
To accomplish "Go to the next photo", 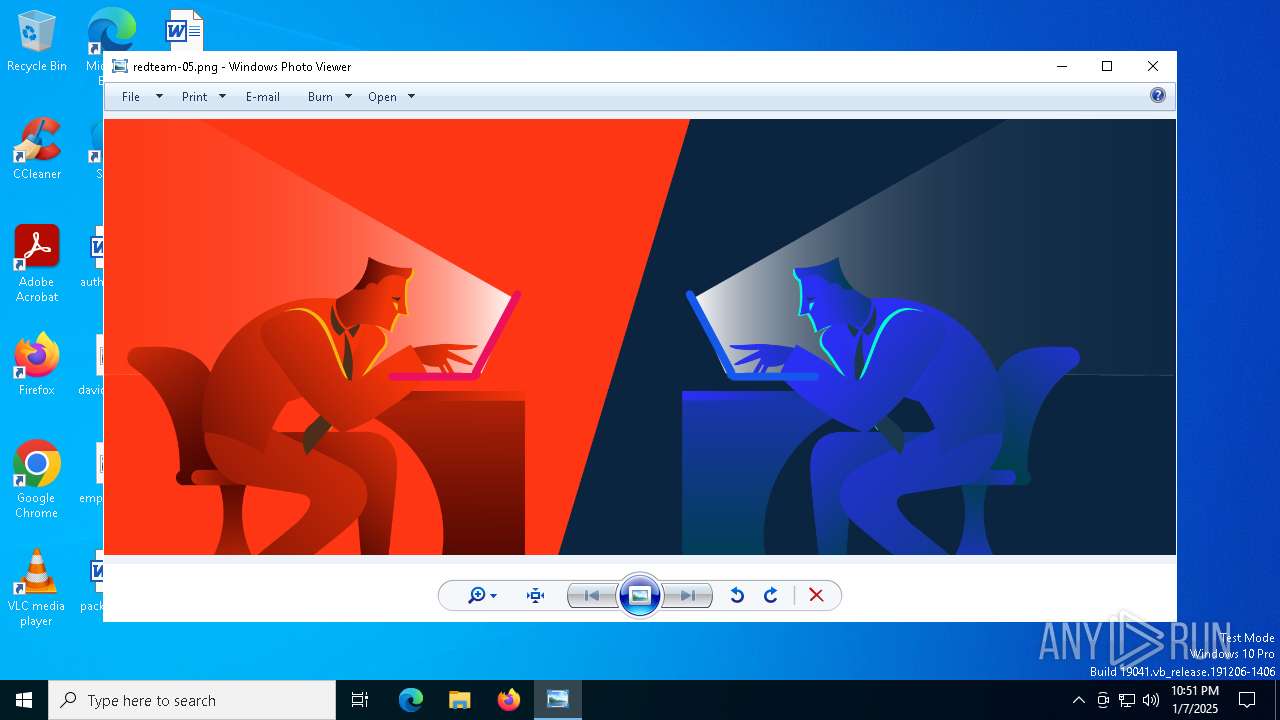I will (688, 596).
